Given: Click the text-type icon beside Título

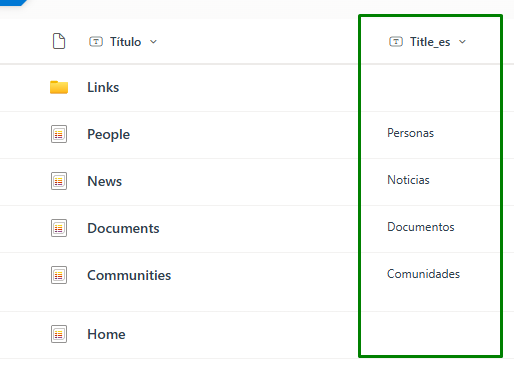Looking at the screenshot, I should (x=96, y=42).
